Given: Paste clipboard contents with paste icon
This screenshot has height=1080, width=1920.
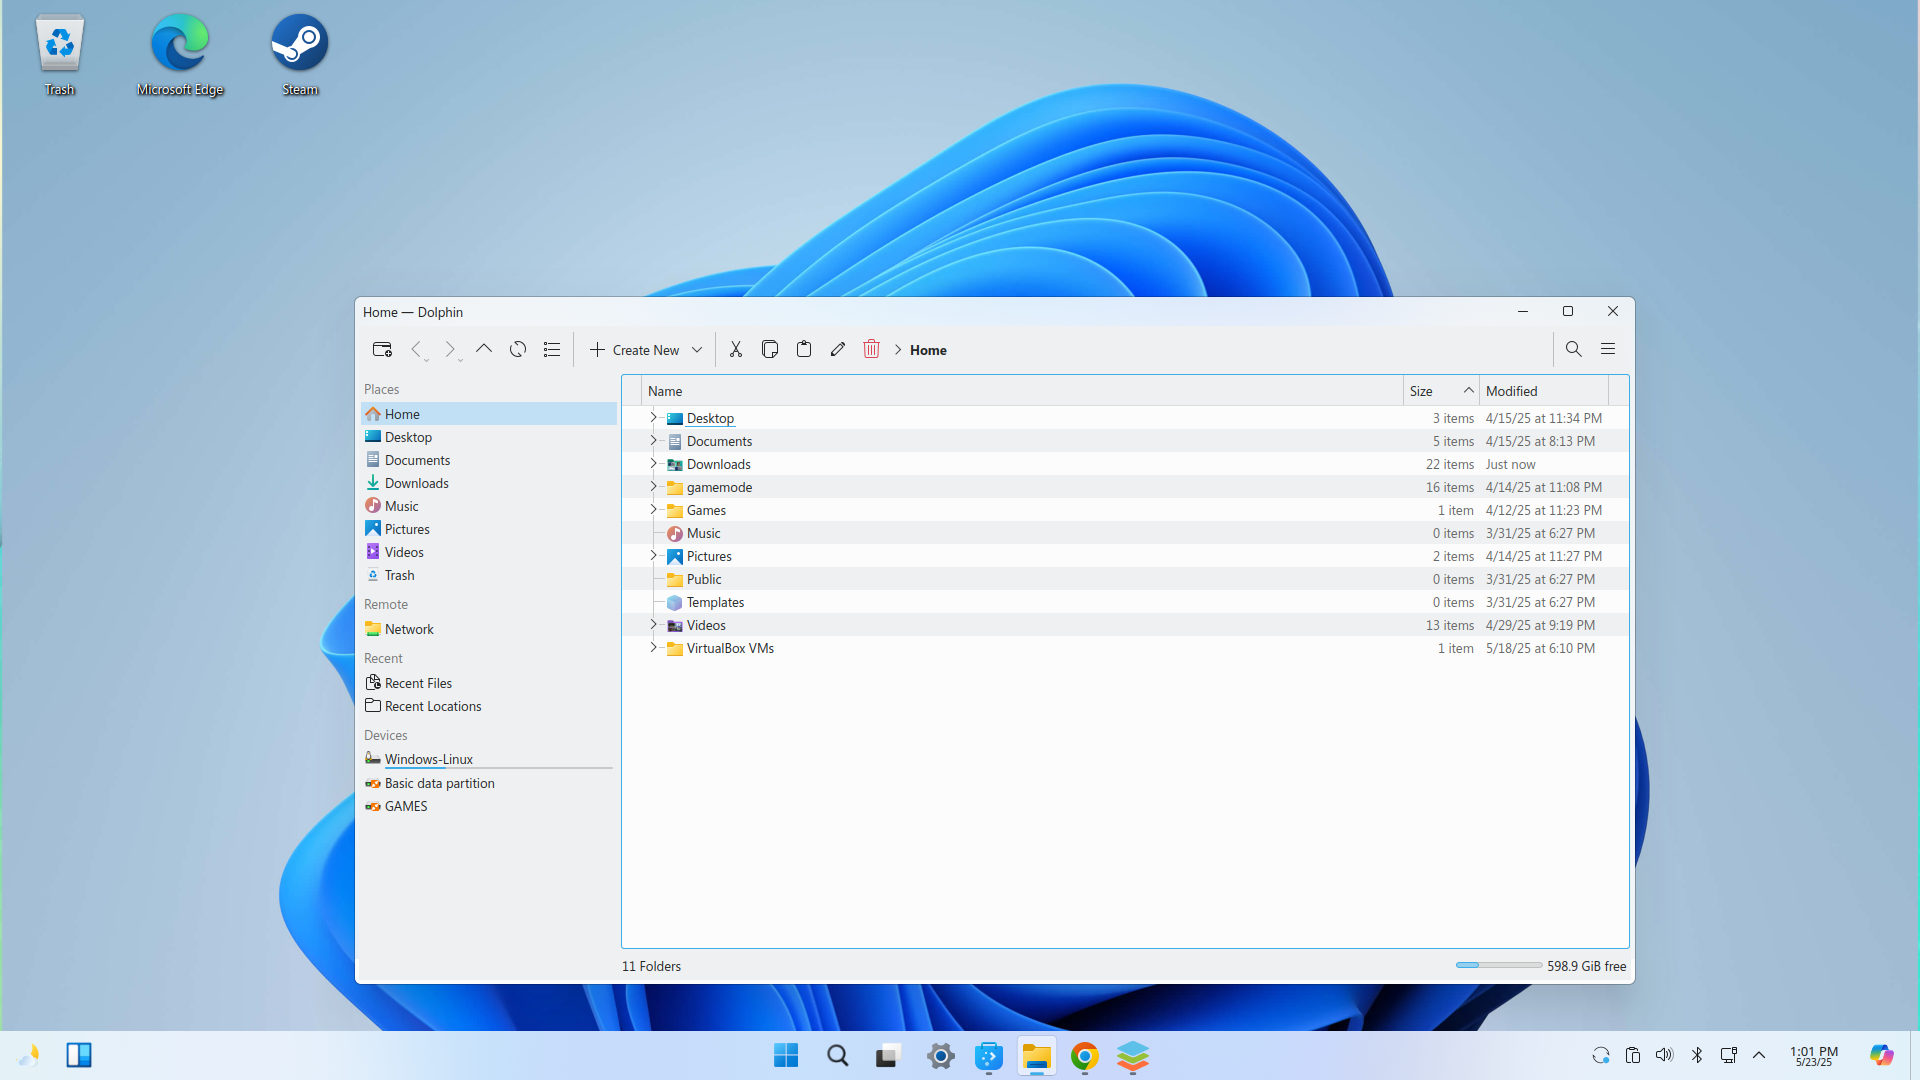Looking at the screenshot, I should coord(804,349).
